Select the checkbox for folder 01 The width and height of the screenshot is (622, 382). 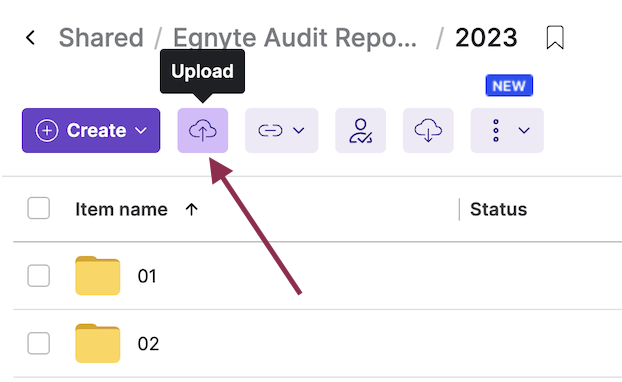tap(38, 276)
